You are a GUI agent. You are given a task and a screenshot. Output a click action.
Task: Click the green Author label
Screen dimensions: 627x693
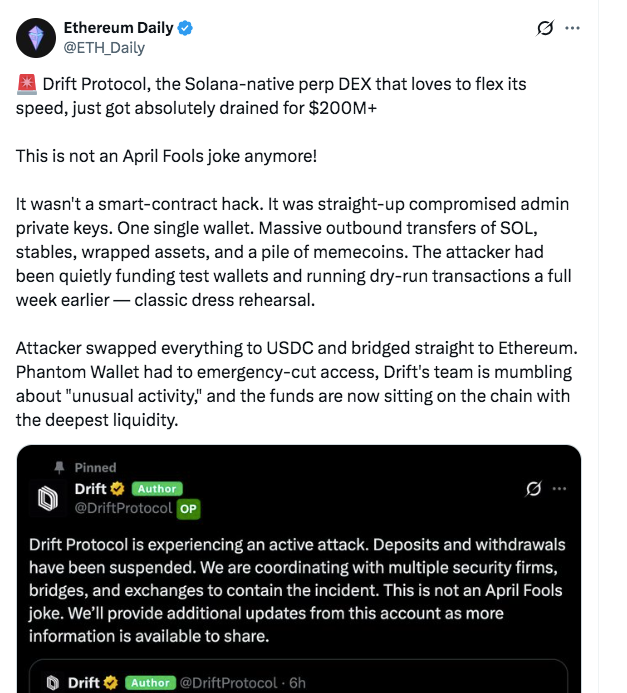(x=155, y=489)
